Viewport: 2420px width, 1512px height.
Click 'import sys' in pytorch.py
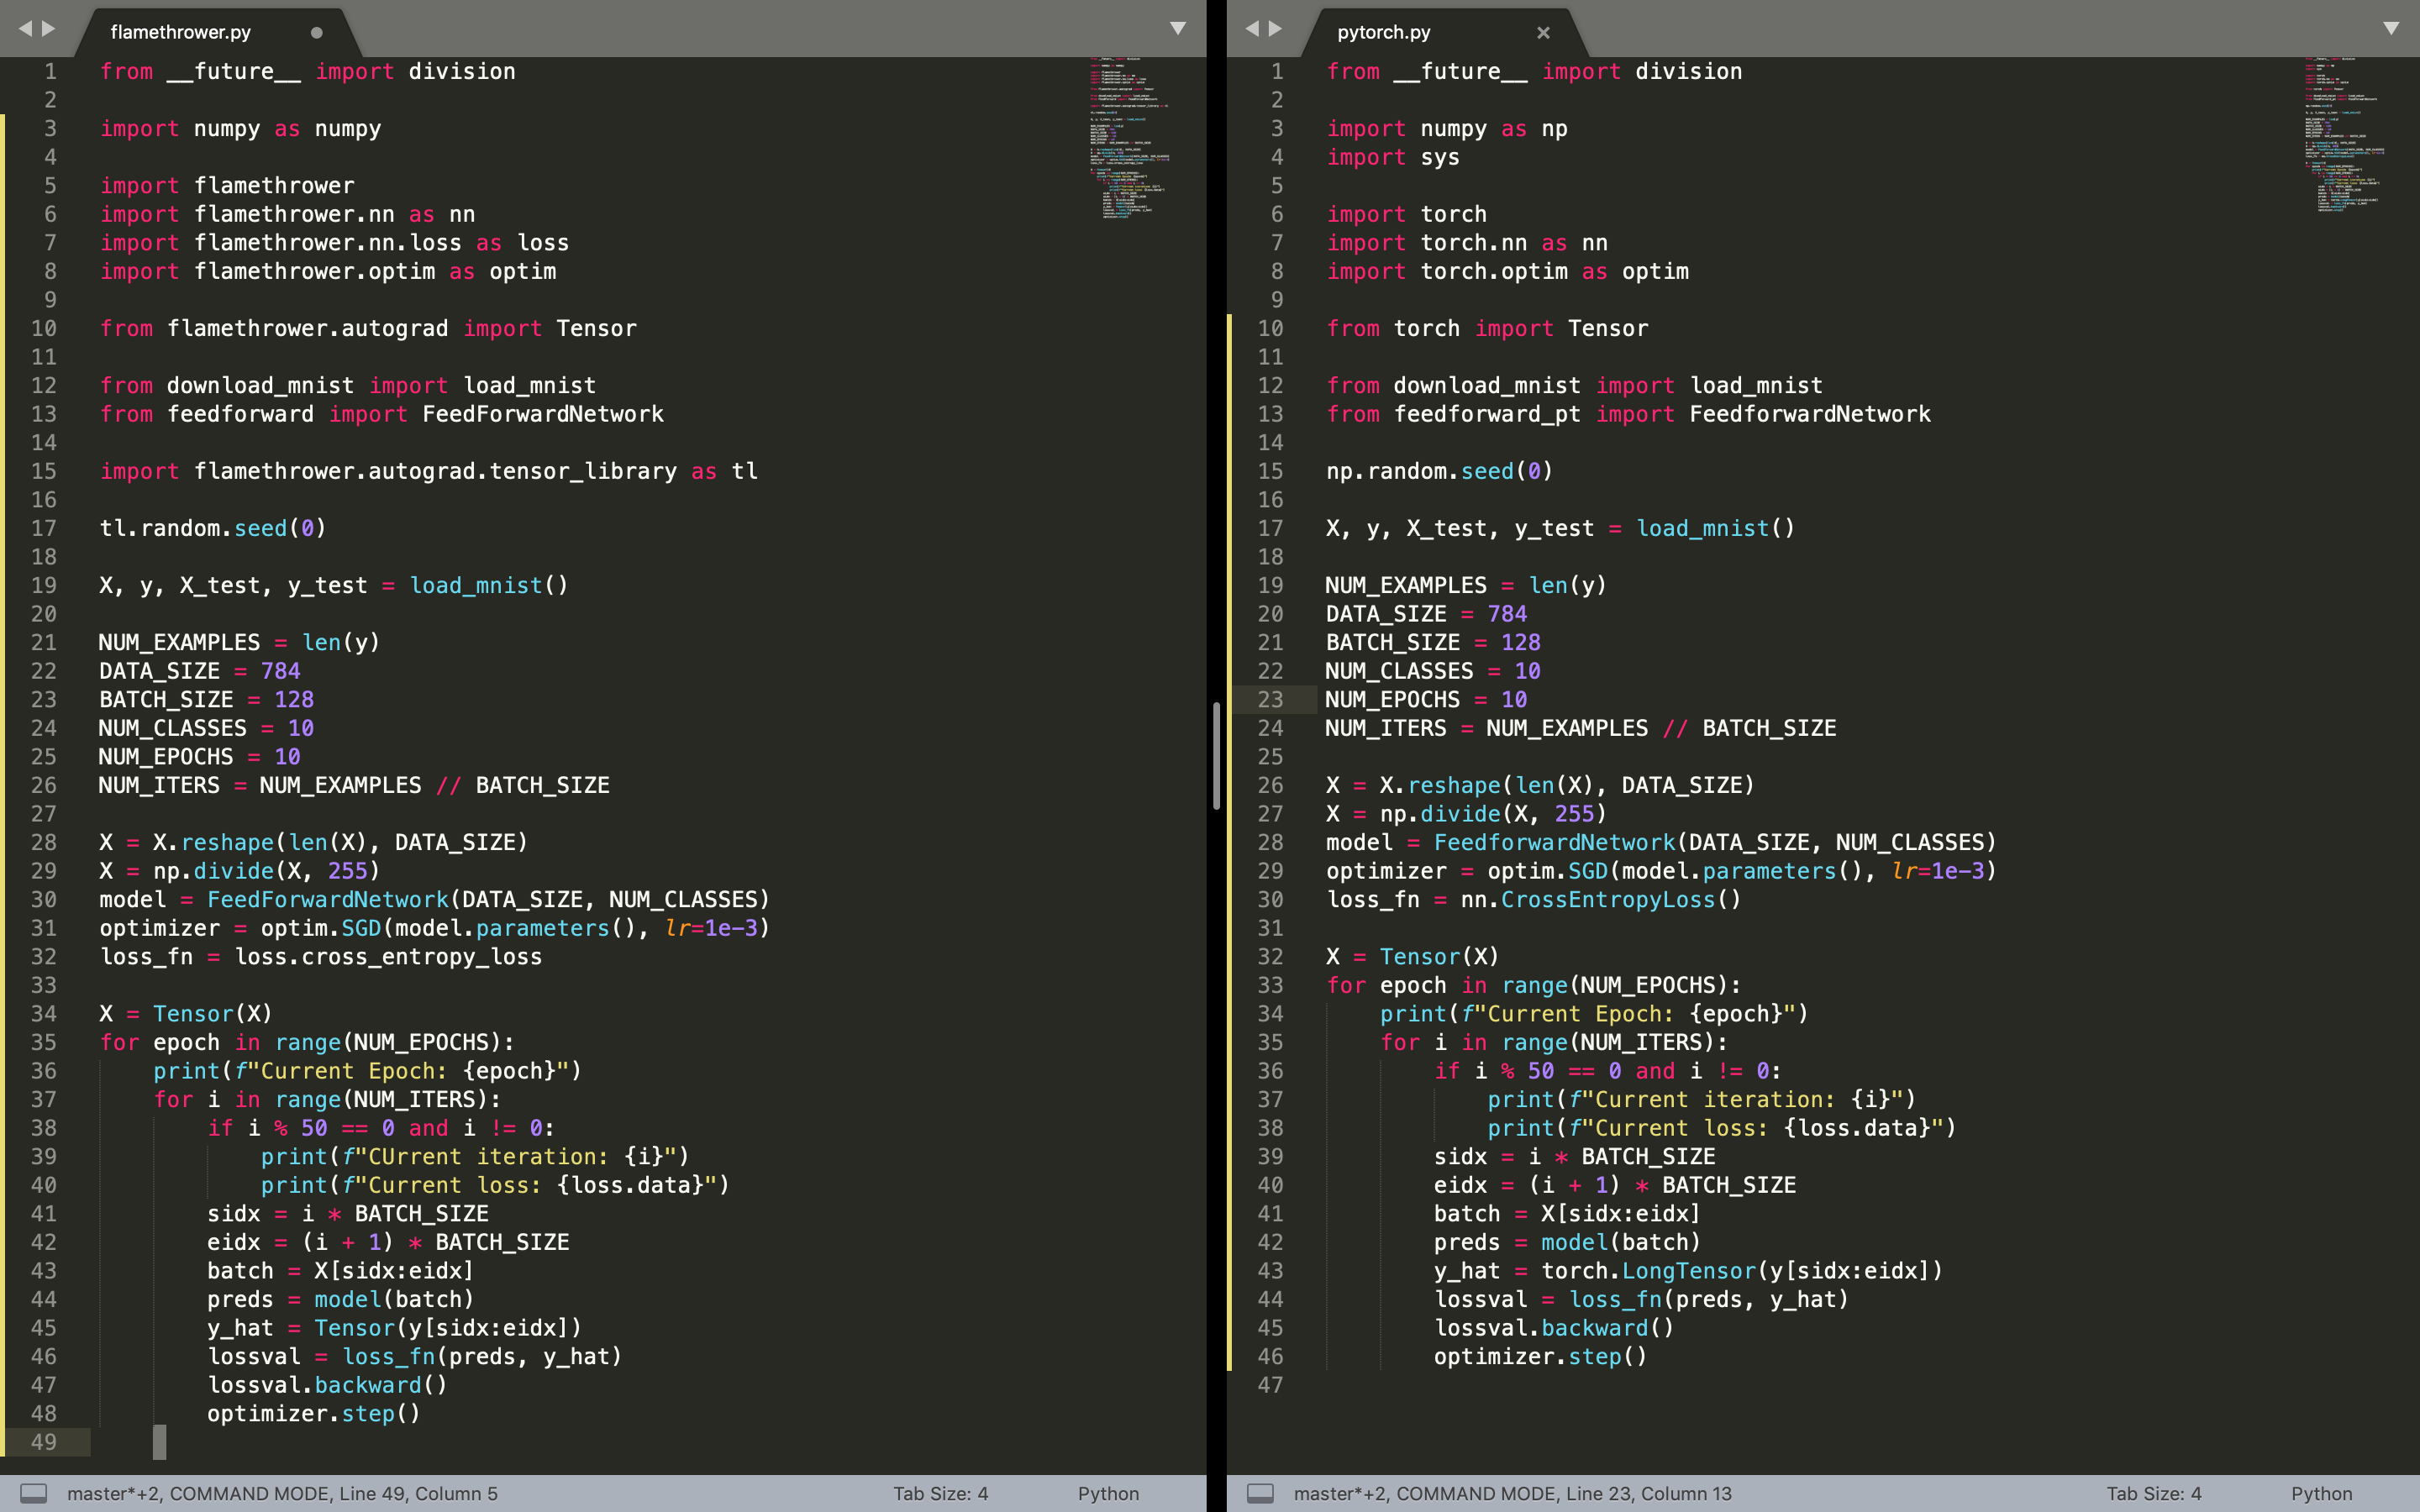[x=1393, y=157]
